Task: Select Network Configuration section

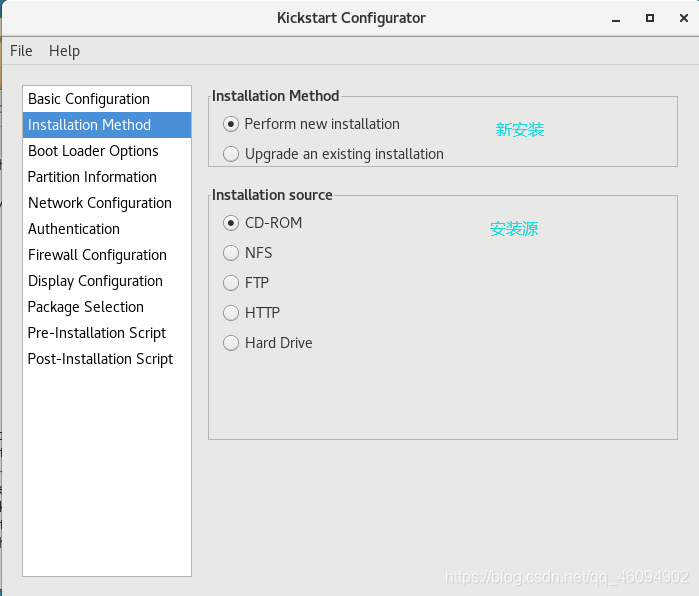Action: [107, 203]
